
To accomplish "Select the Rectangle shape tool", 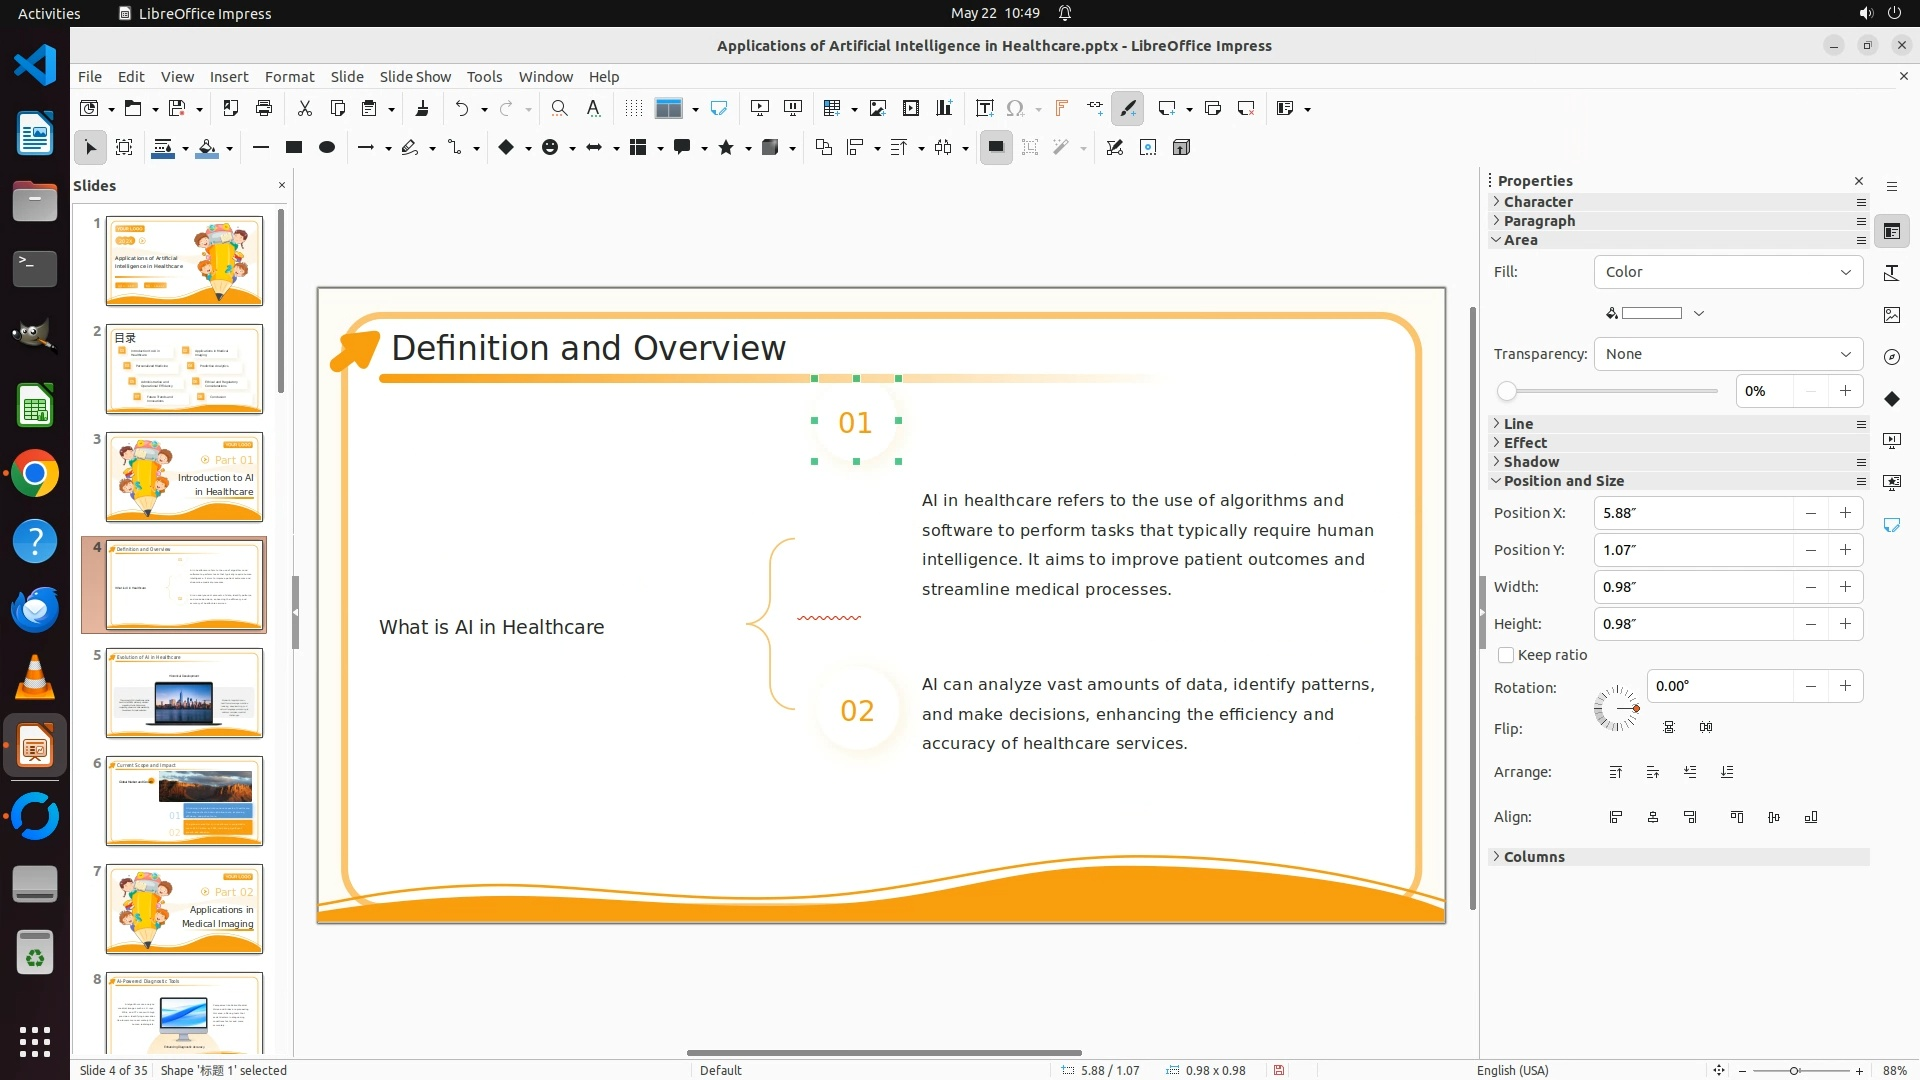I will click(x=293, y=147).
